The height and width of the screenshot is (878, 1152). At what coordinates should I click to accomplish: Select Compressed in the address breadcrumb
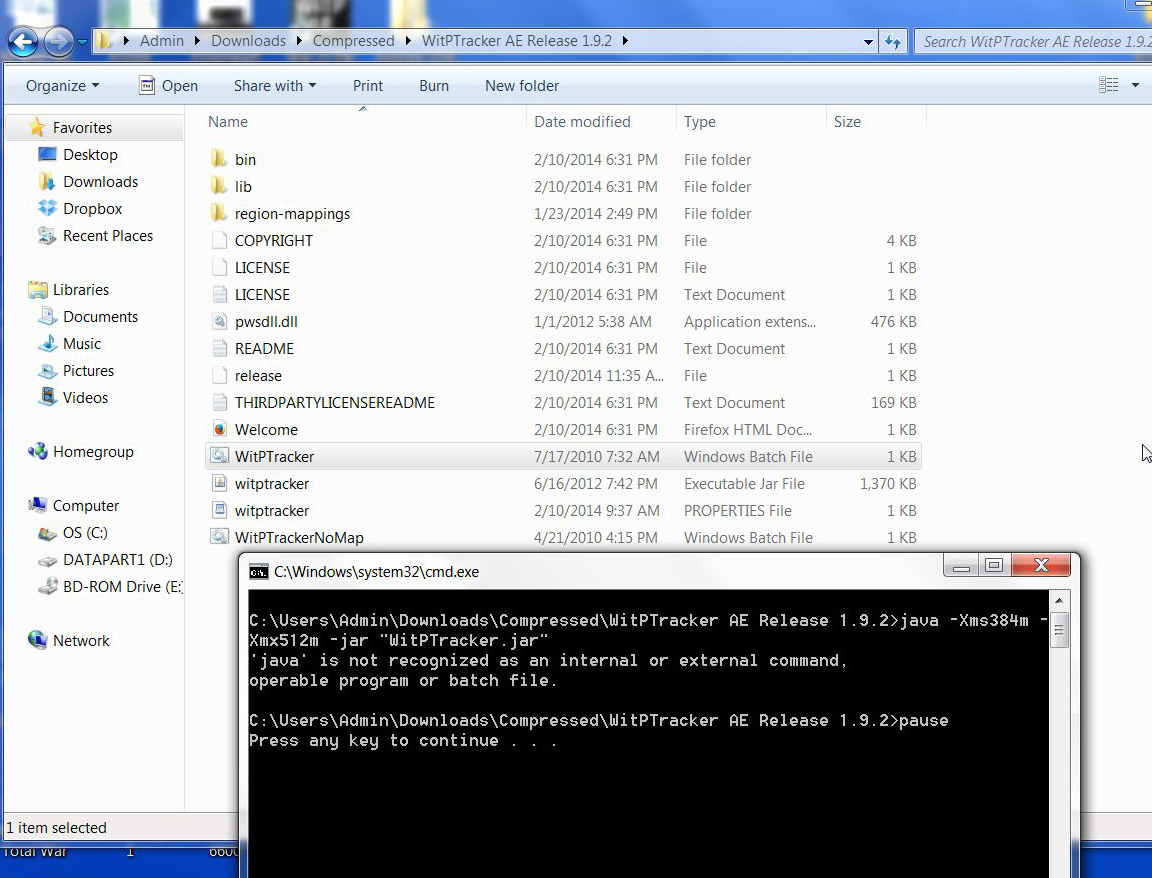coord(353,41)
